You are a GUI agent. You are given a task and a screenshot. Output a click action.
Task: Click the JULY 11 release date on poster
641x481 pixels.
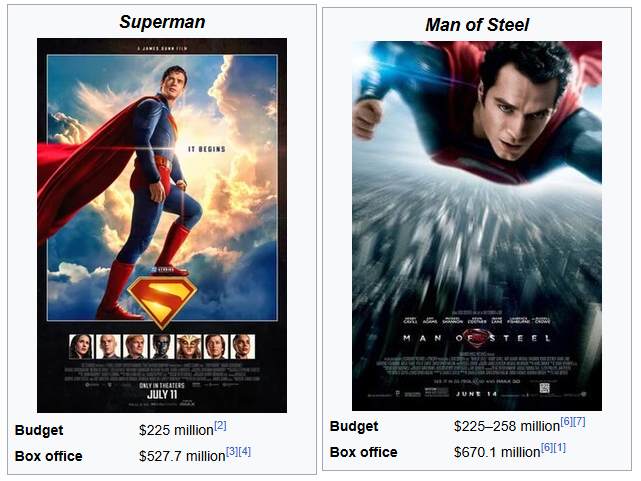point(162,394)
